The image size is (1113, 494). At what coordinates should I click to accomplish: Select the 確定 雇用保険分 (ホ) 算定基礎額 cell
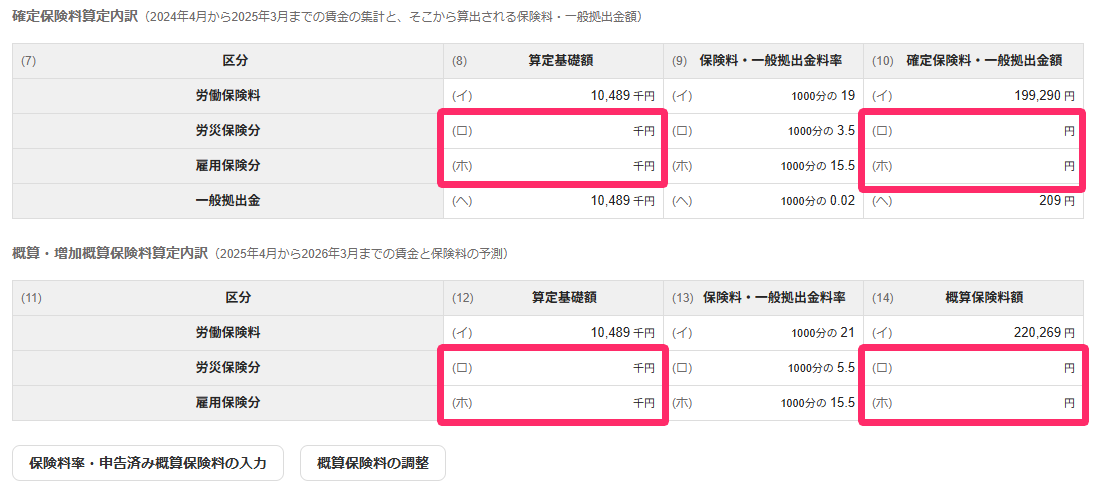coord(554,166)
